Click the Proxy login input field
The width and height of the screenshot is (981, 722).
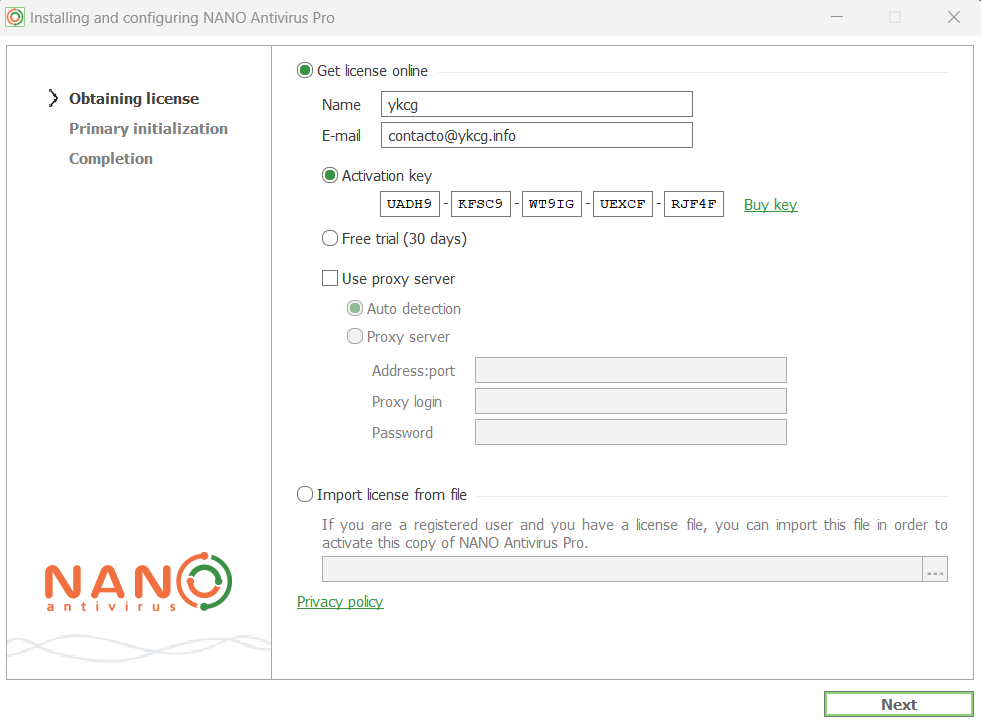pos(631,401)
